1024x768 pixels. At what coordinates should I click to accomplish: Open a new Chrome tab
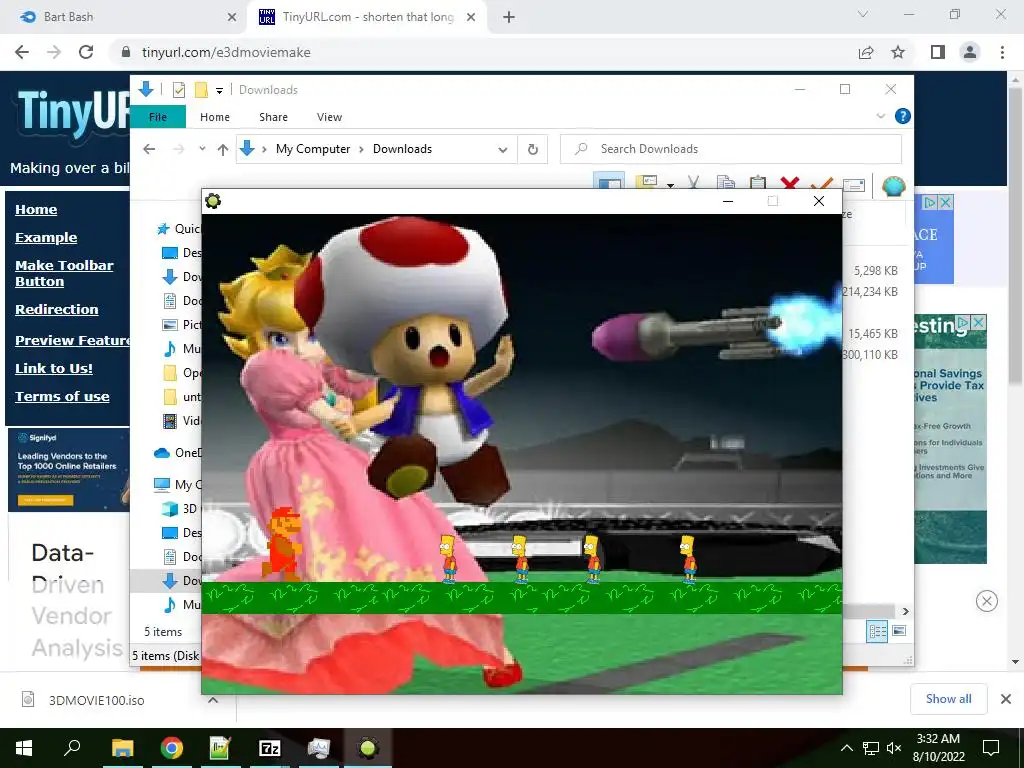point(509,17)
